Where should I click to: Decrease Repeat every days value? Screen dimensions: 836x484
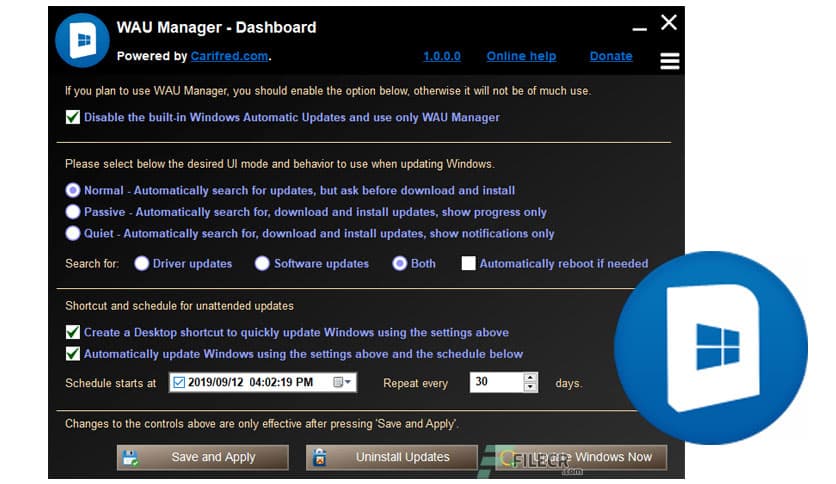coord(530,387)
